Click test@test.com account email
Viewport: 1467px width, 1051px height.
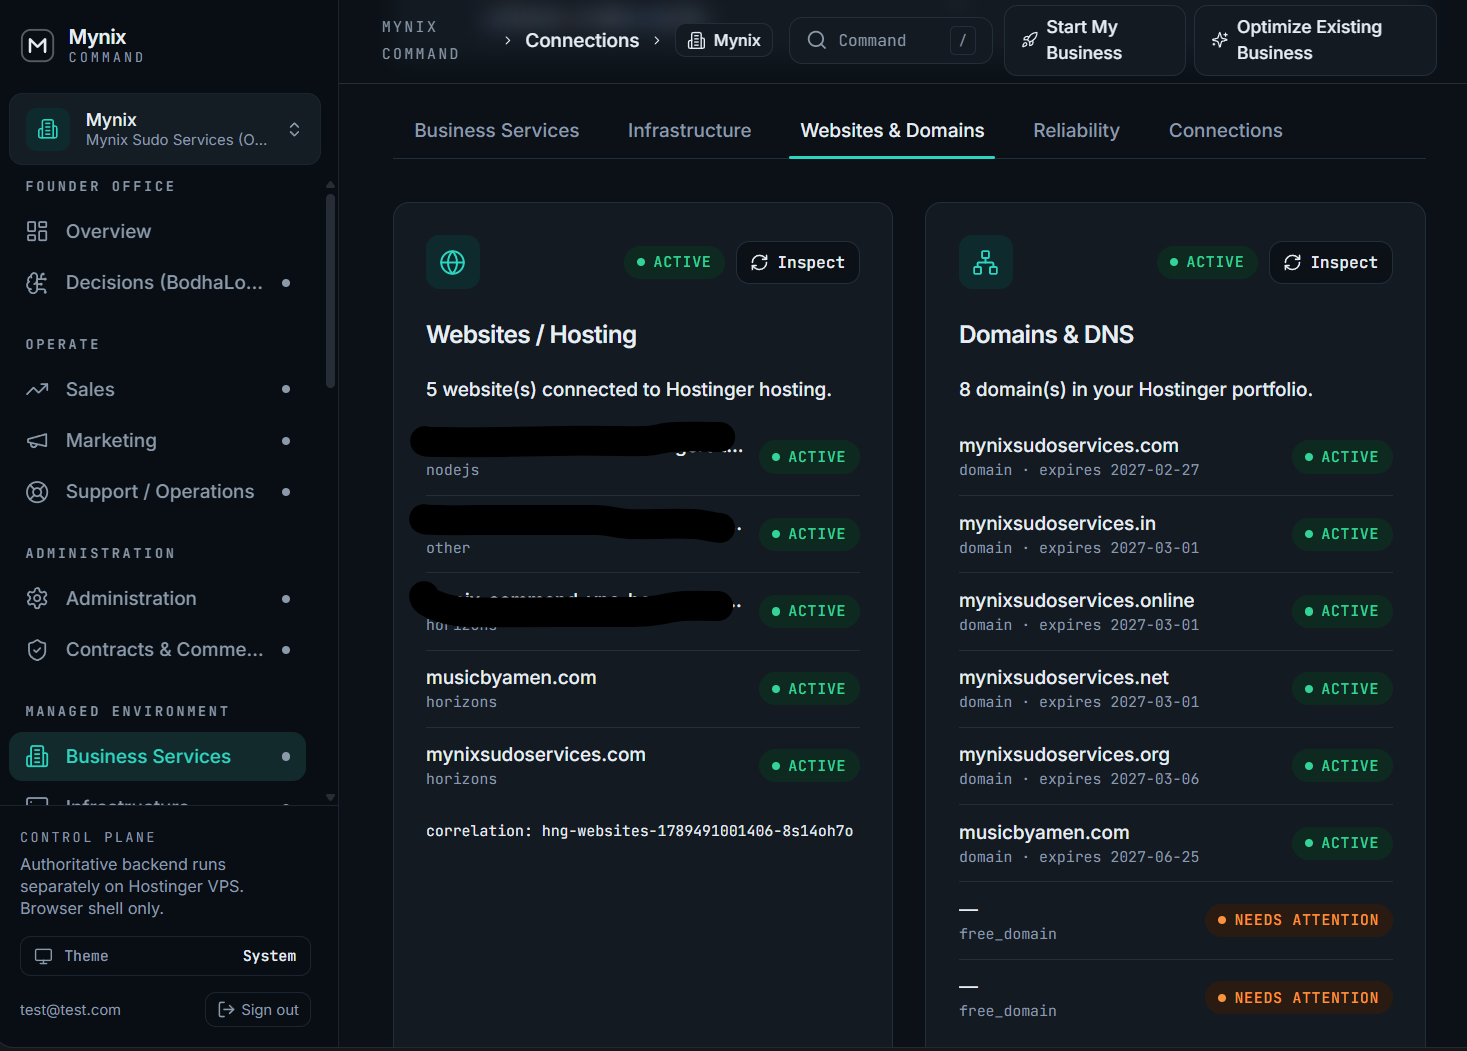[x=70, y=1010]
